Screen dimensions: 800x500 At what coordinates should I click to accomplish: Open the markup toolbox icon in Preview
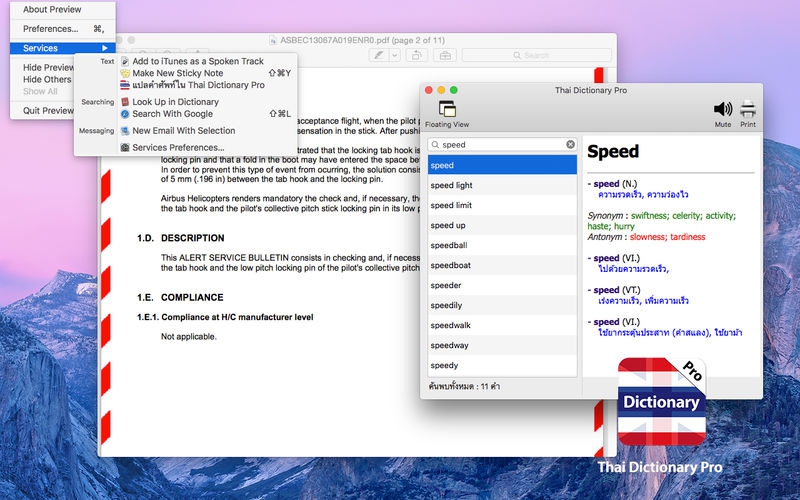(x=445, y=55)
